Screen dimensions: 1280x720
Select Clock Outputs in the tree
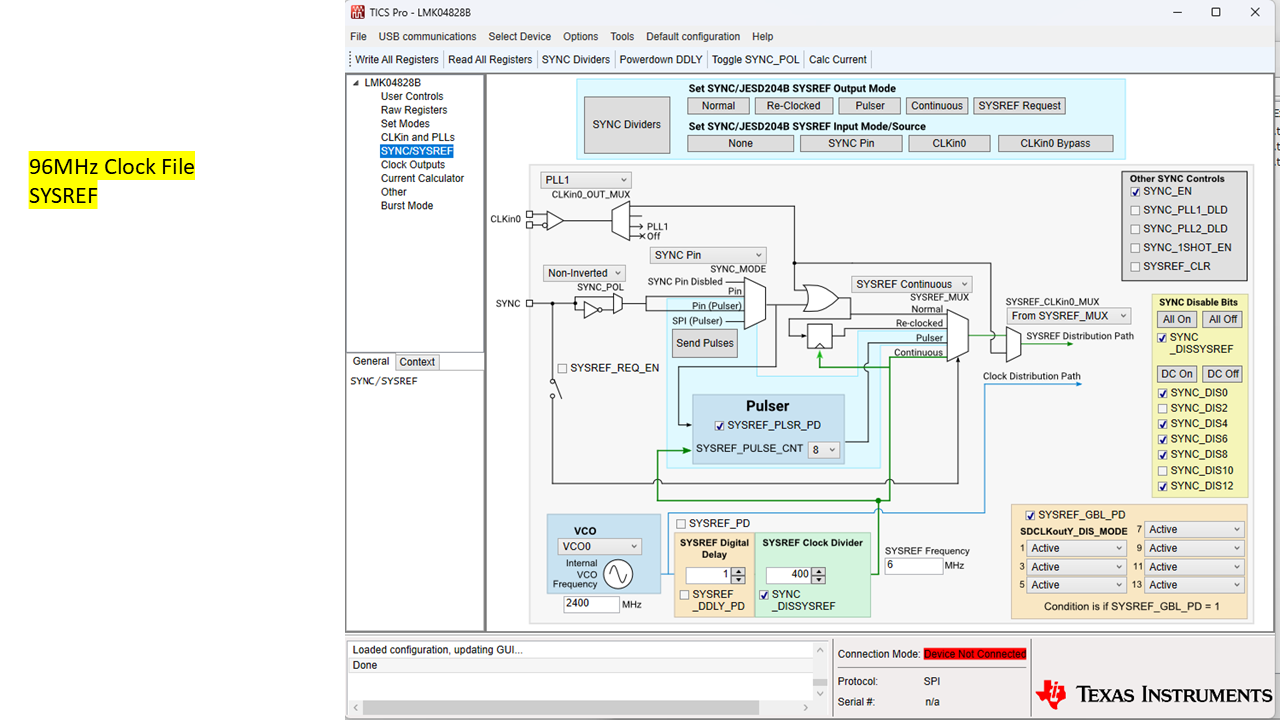(x=413, y=165)
